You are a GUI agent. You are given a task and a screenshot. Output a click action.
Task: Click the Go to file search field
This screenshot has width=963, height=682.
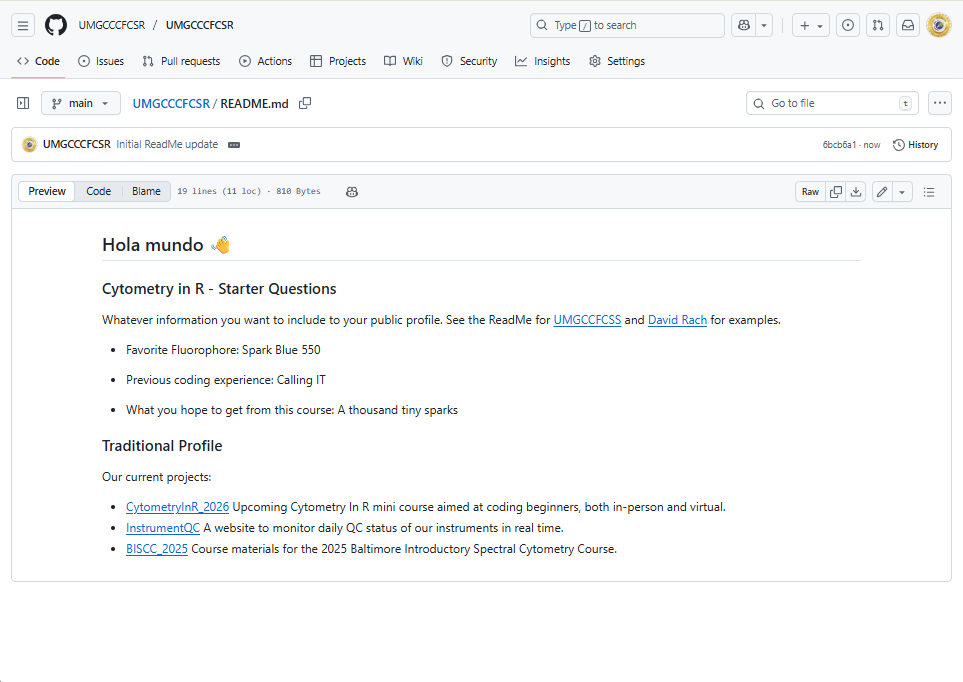(832, 103)
